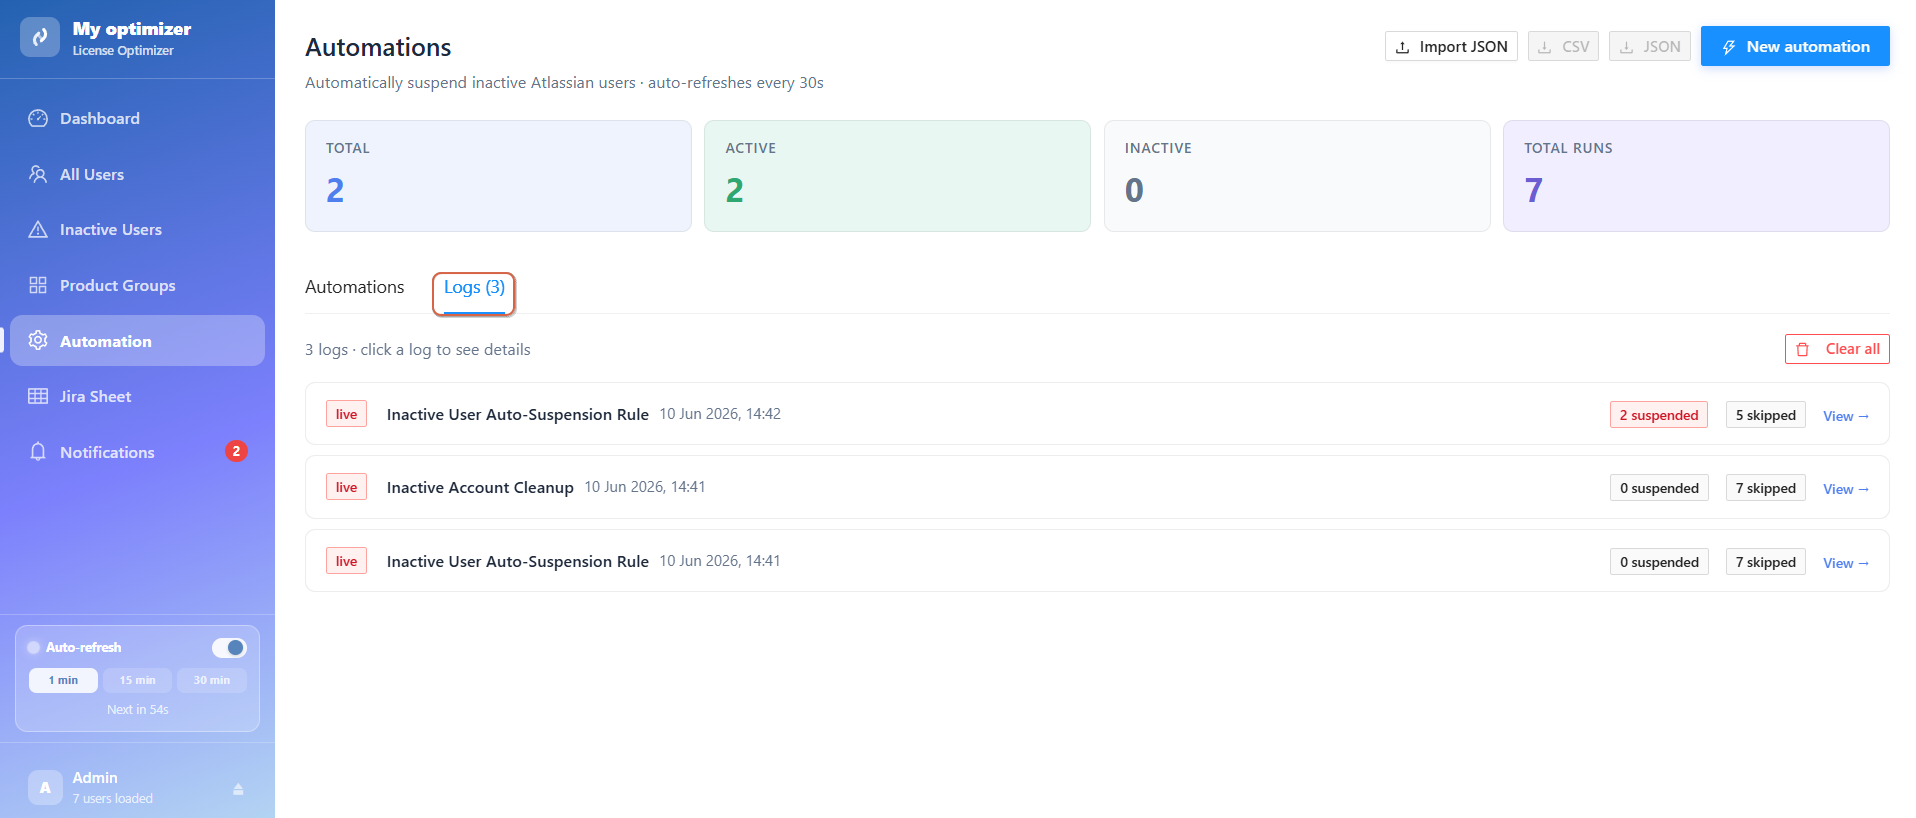Click the Automation gear icon
Viewport: 1916px width, 818px height.
point(38,341)
